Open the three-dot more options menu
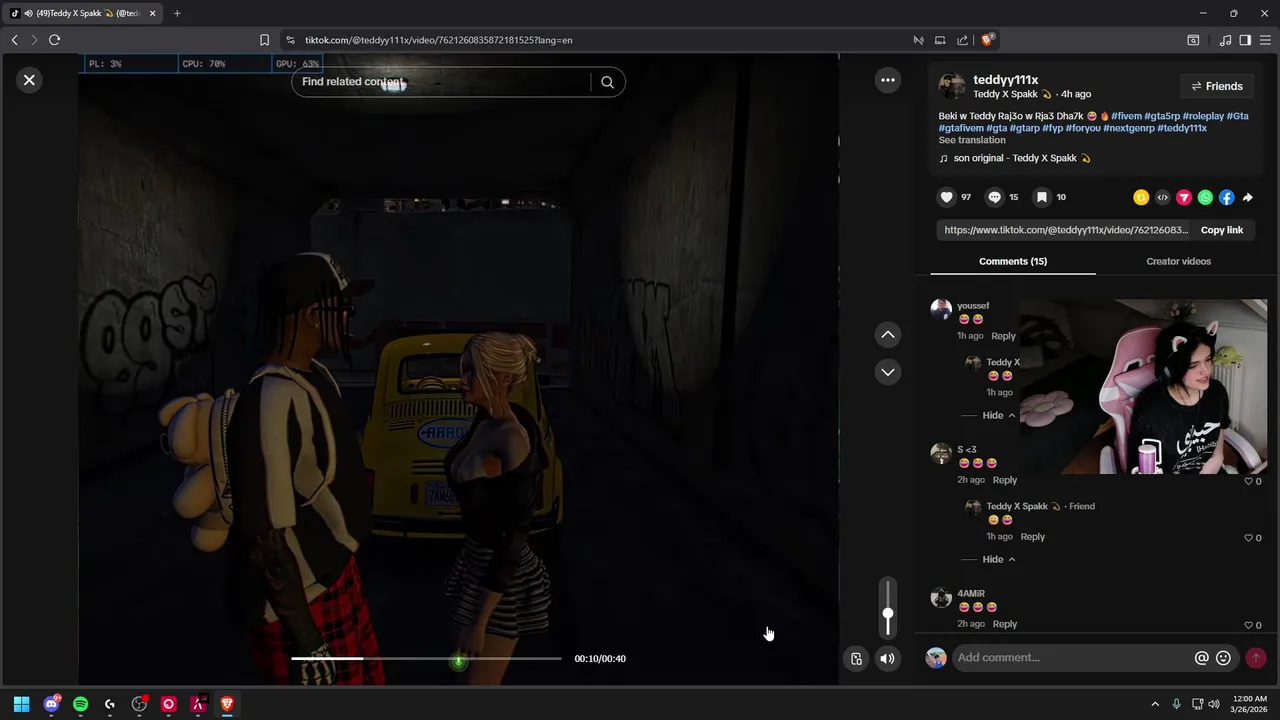The image size is (1280, 720). click(887, 80)
